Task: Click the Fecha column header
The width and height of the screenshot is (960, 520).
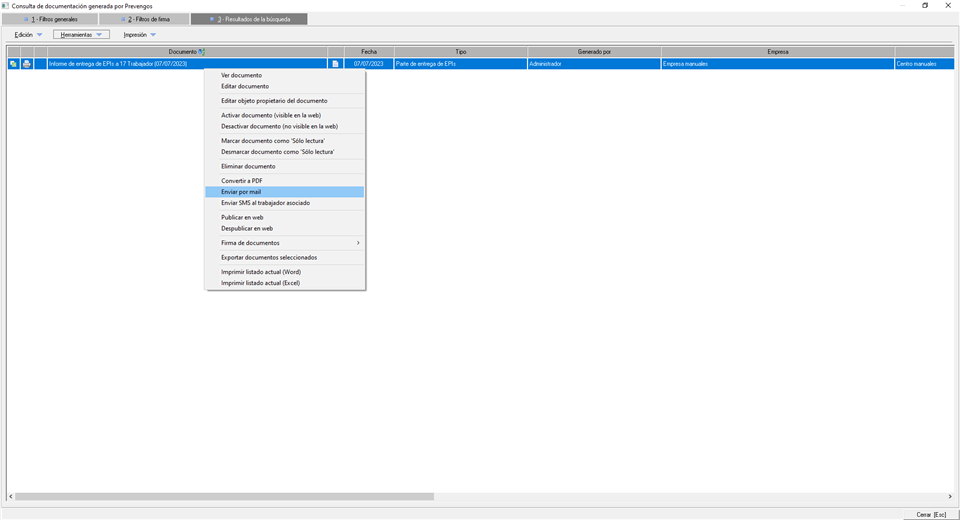Action: click(x=369, y=52)
